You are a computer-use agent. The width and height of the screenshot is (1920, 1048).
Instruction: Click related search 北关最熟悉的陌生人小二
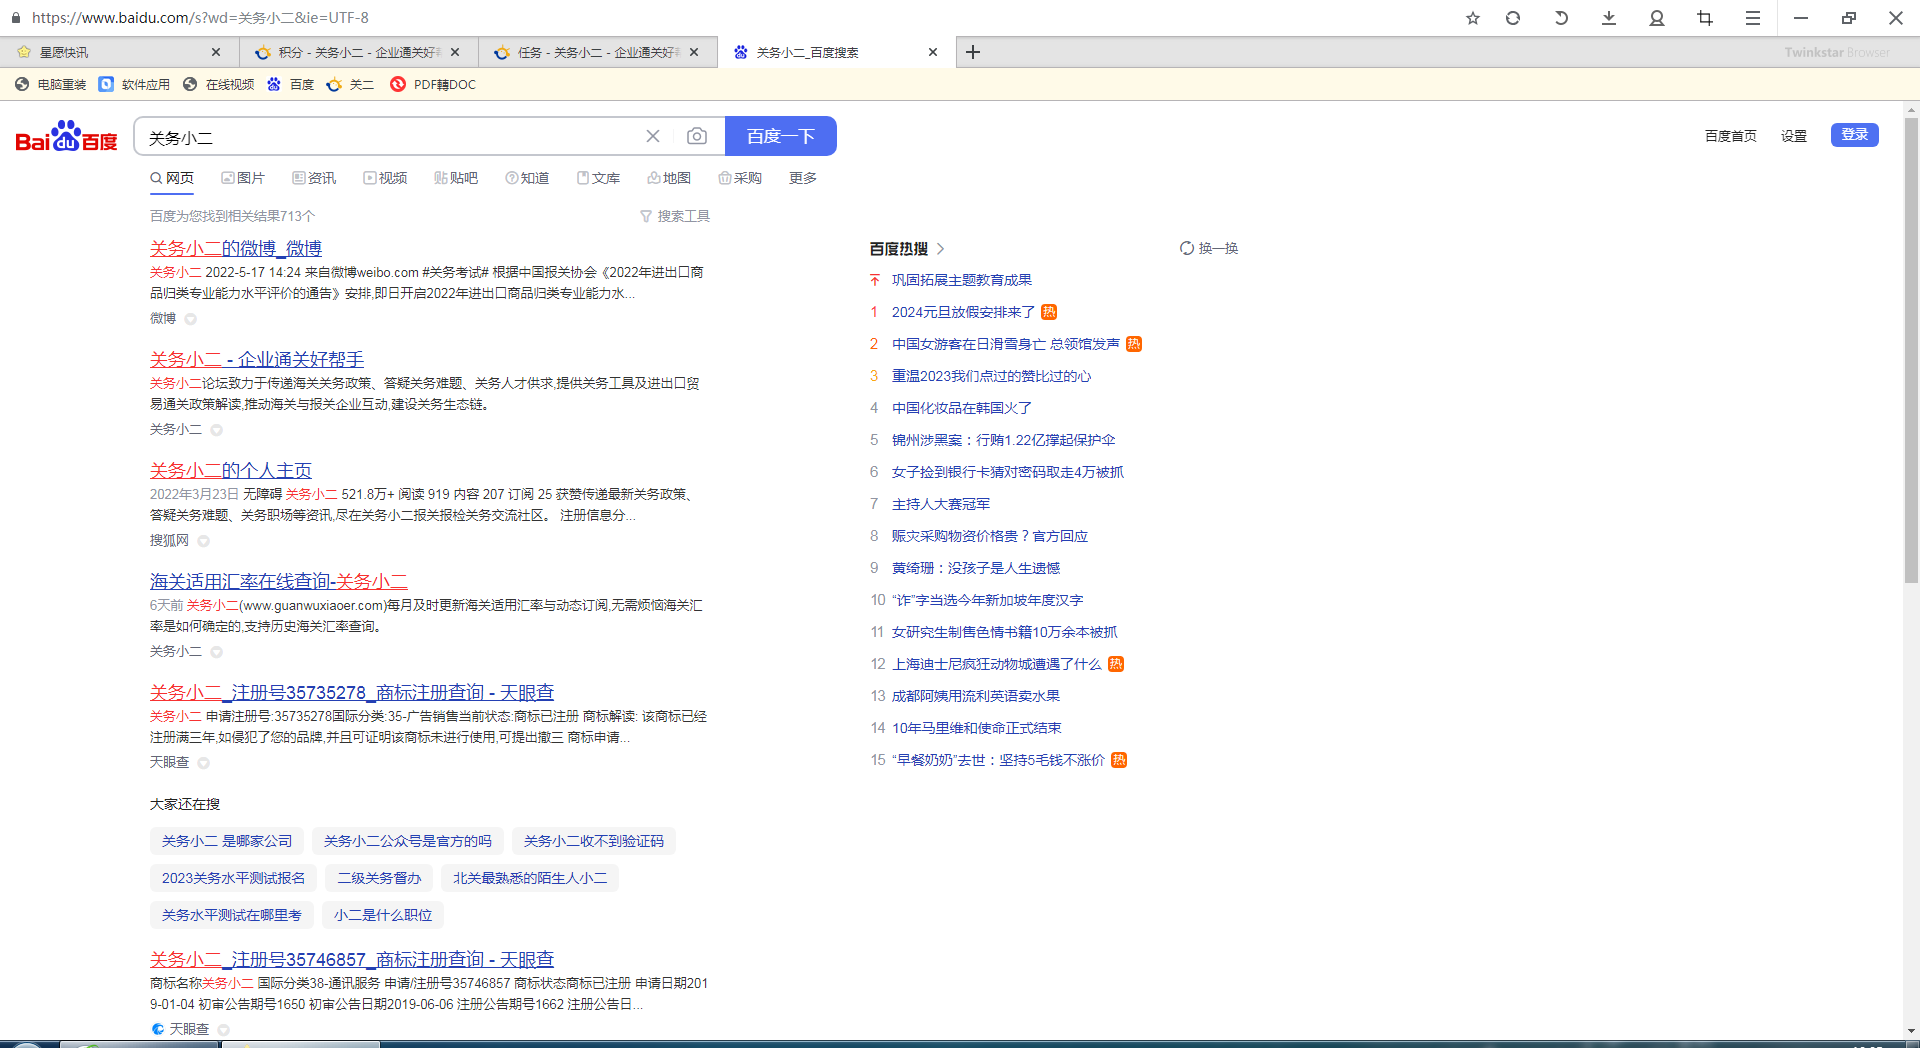530,878
